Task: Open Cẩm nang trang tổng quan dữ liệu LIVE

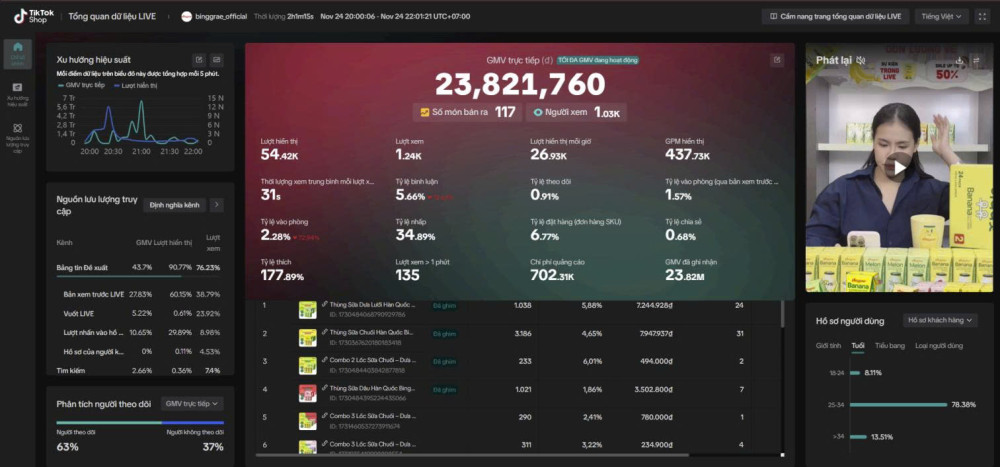Action: pos(831,16)
